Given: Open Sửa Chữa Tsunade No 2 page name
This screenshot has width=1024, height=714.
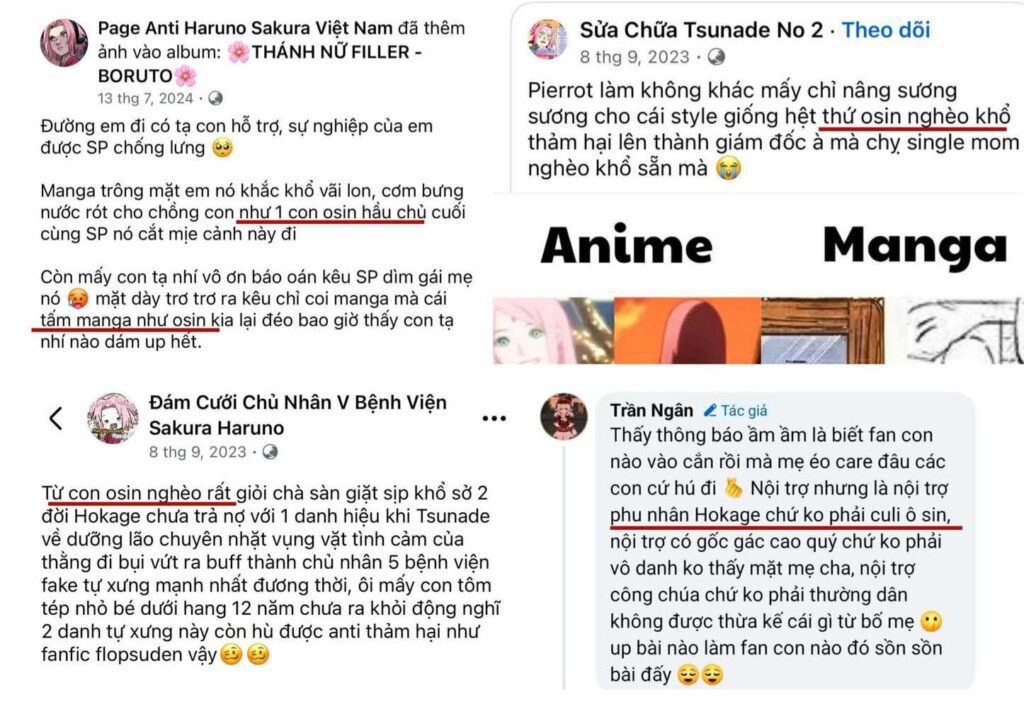Looking at the screenshot, I should click(701, 30).
